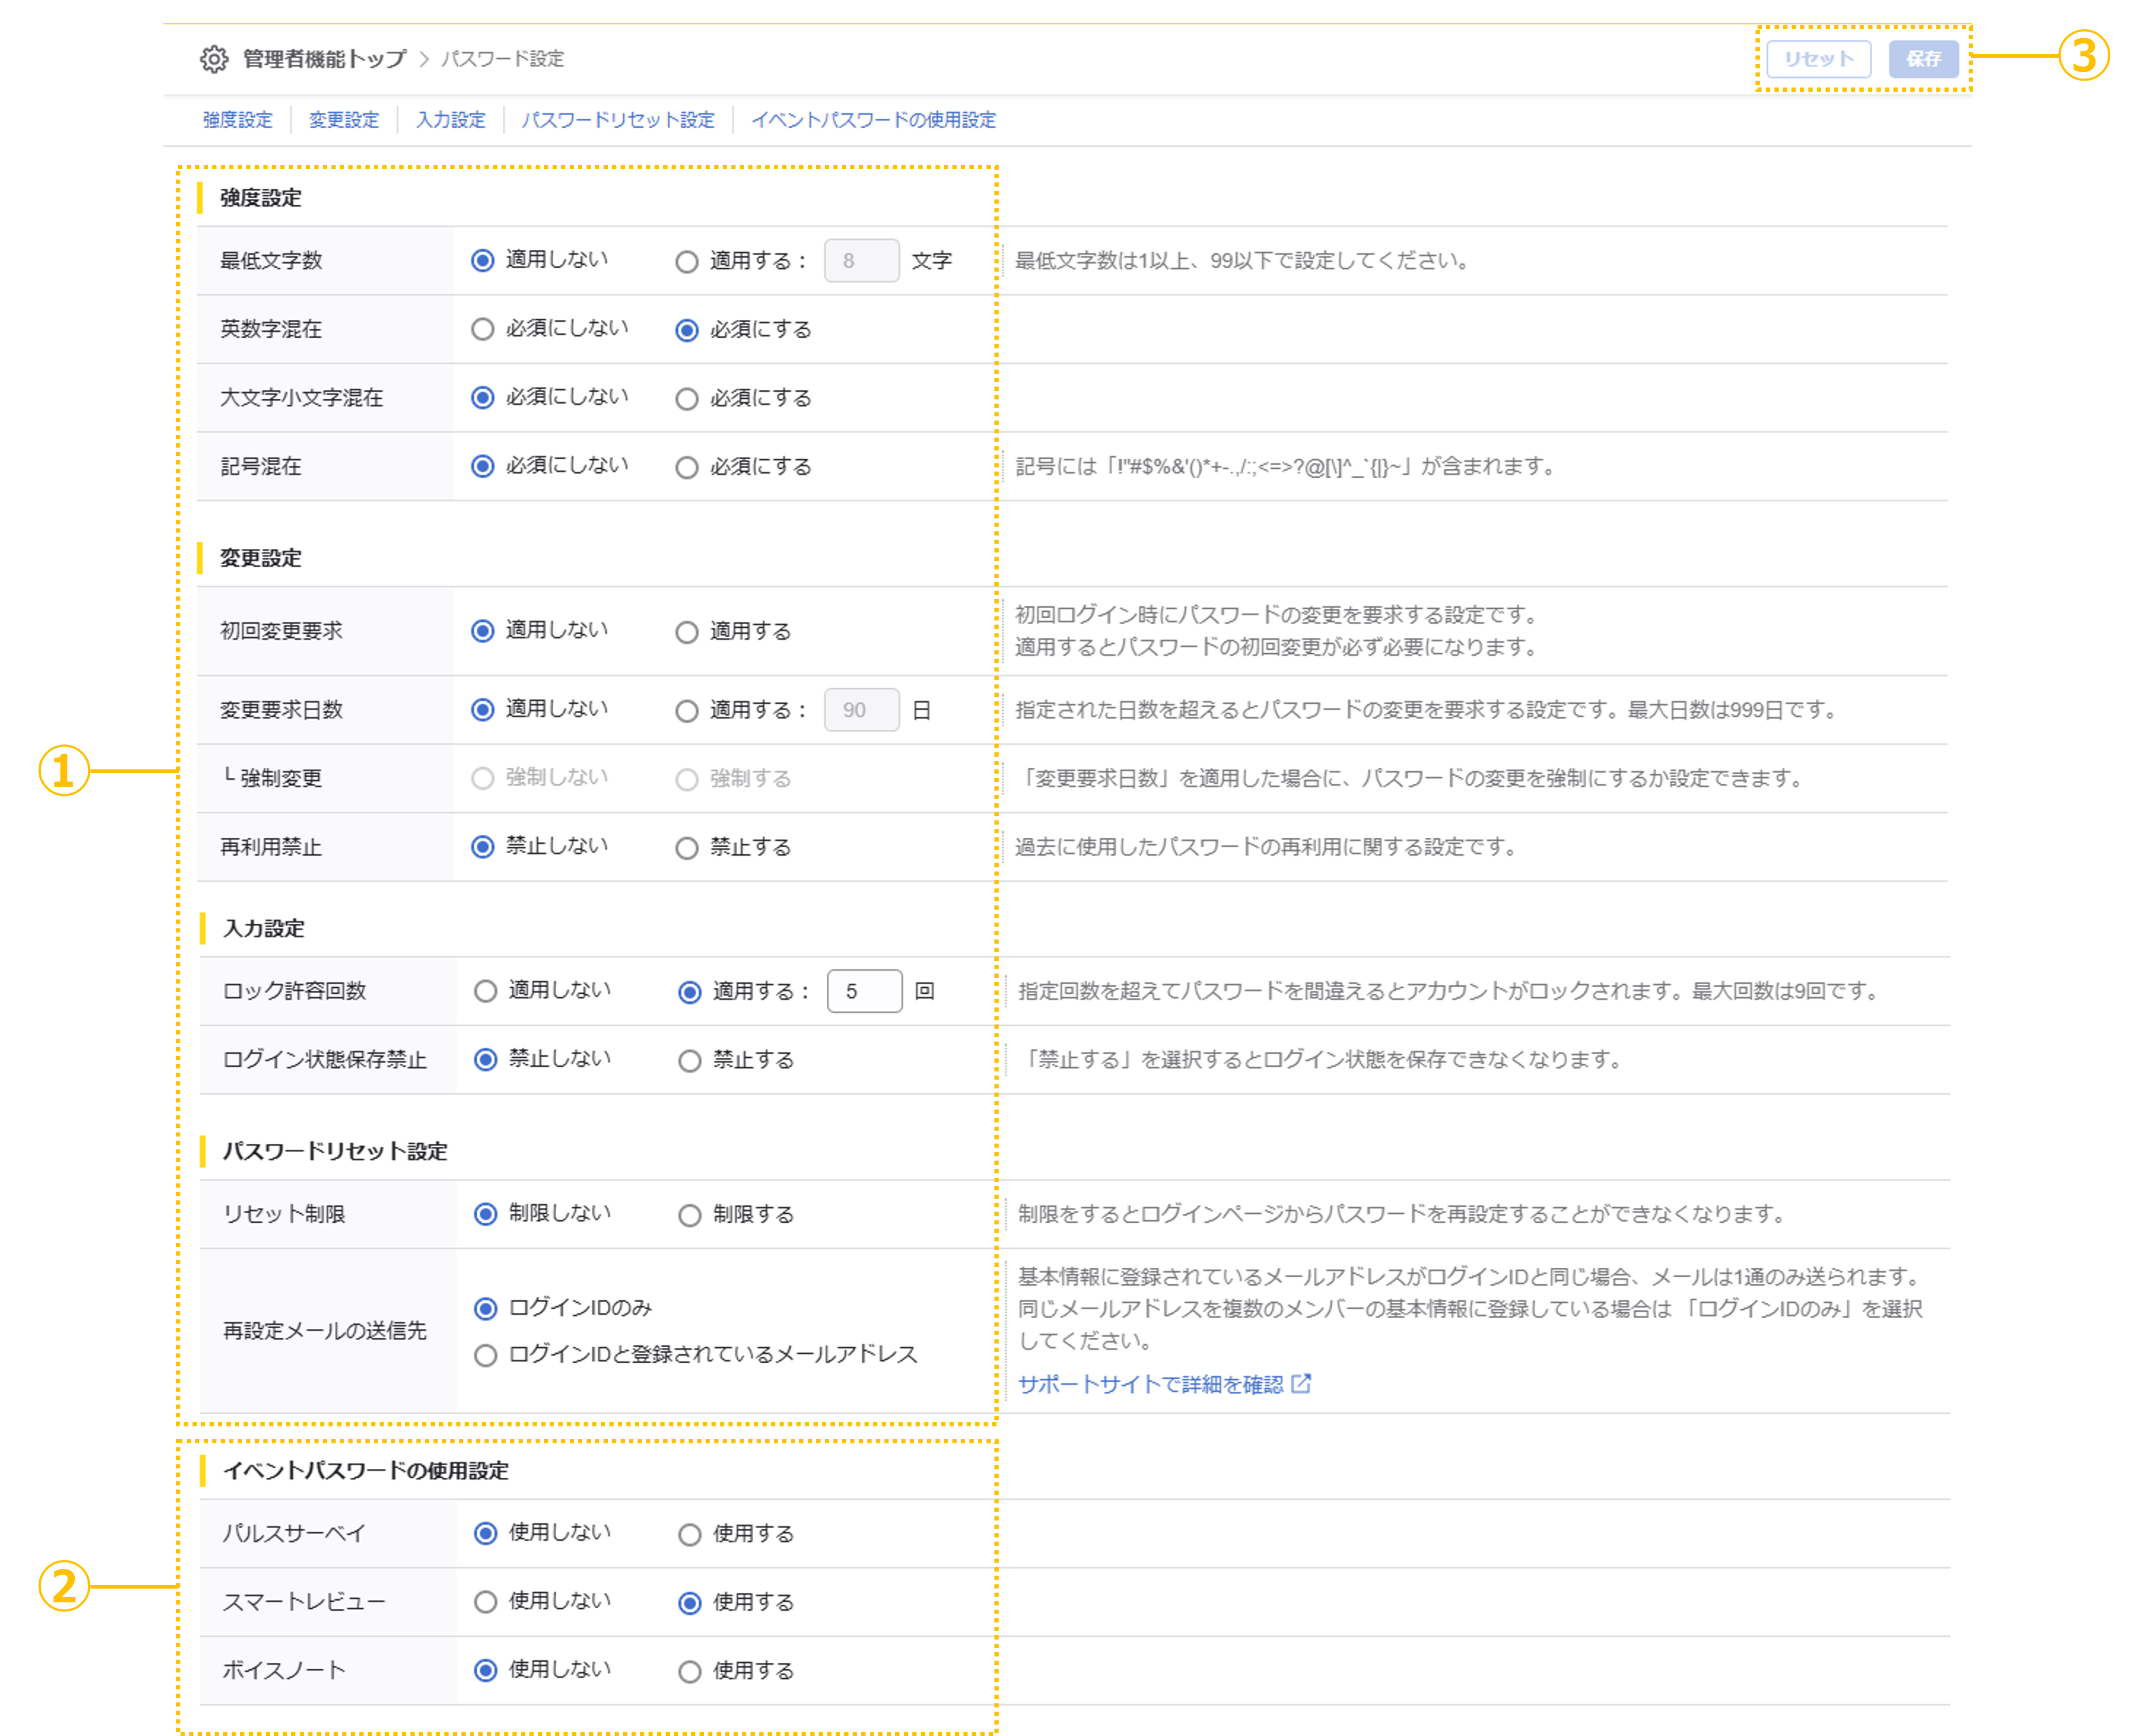Select 適用する for 初回変更要求

pos(687,632)
